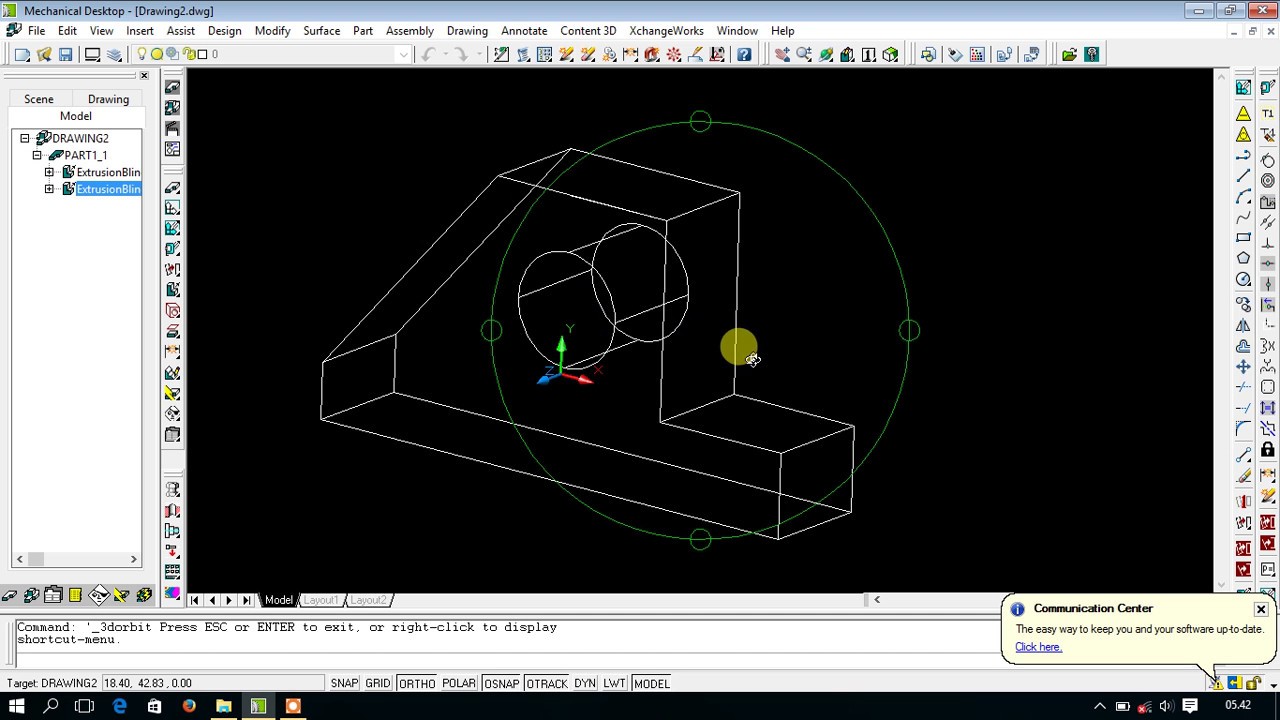The width and height of the screenshot is (1280, 720).
Task: Open the XchangeWorks menu
Action: tap(667, 31)
